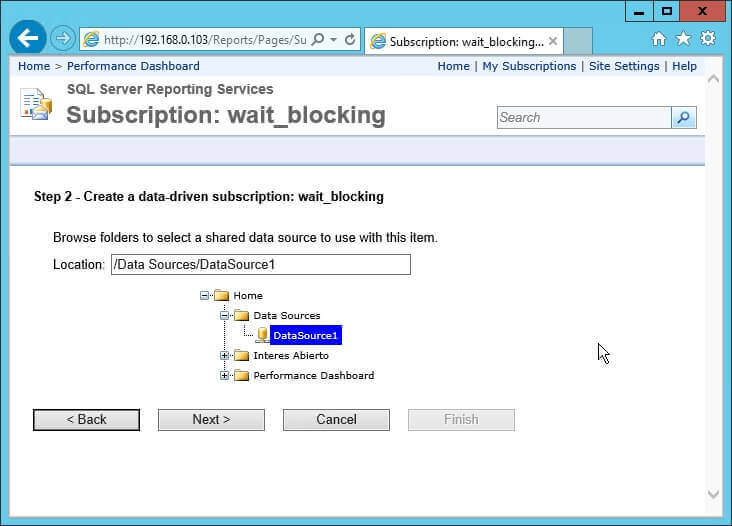Open the address bar dropdown arrow

(333, 40)
